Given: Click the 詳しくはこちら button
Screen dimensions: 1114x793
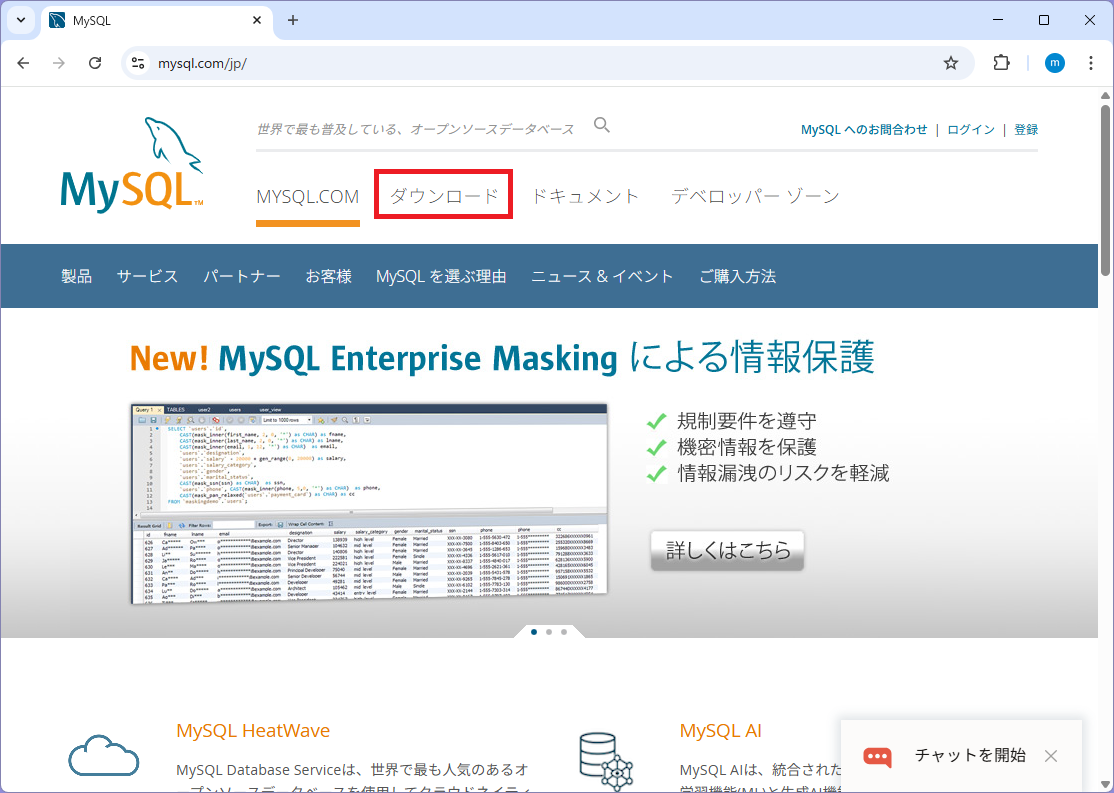Looking at the screenshot, I should tap(727, 550).
